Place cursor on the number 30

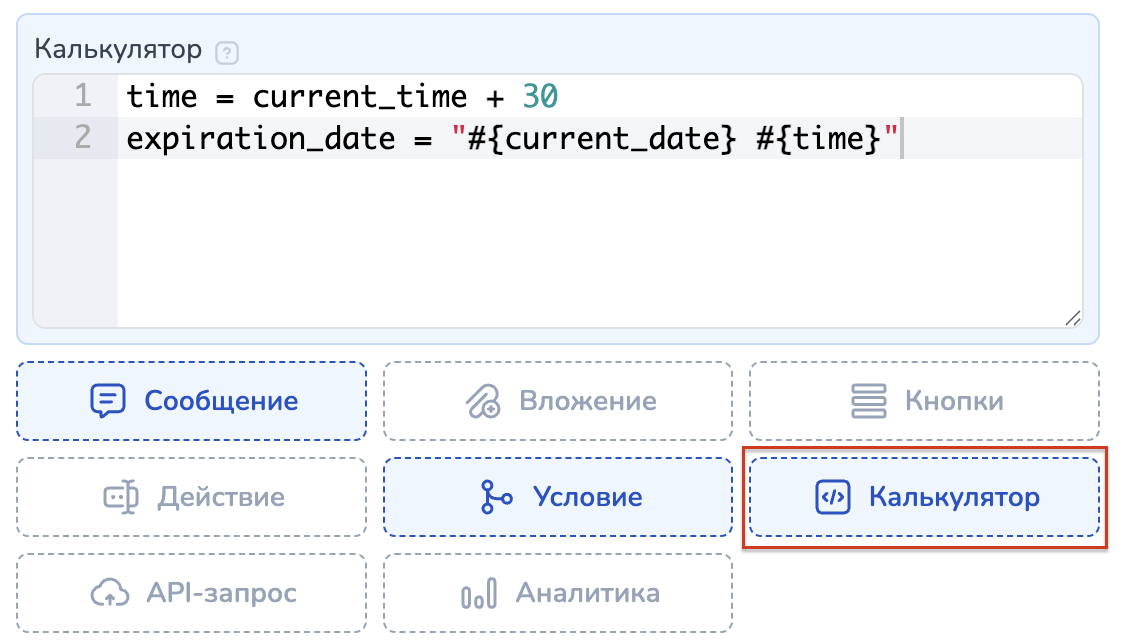(540, 97)
